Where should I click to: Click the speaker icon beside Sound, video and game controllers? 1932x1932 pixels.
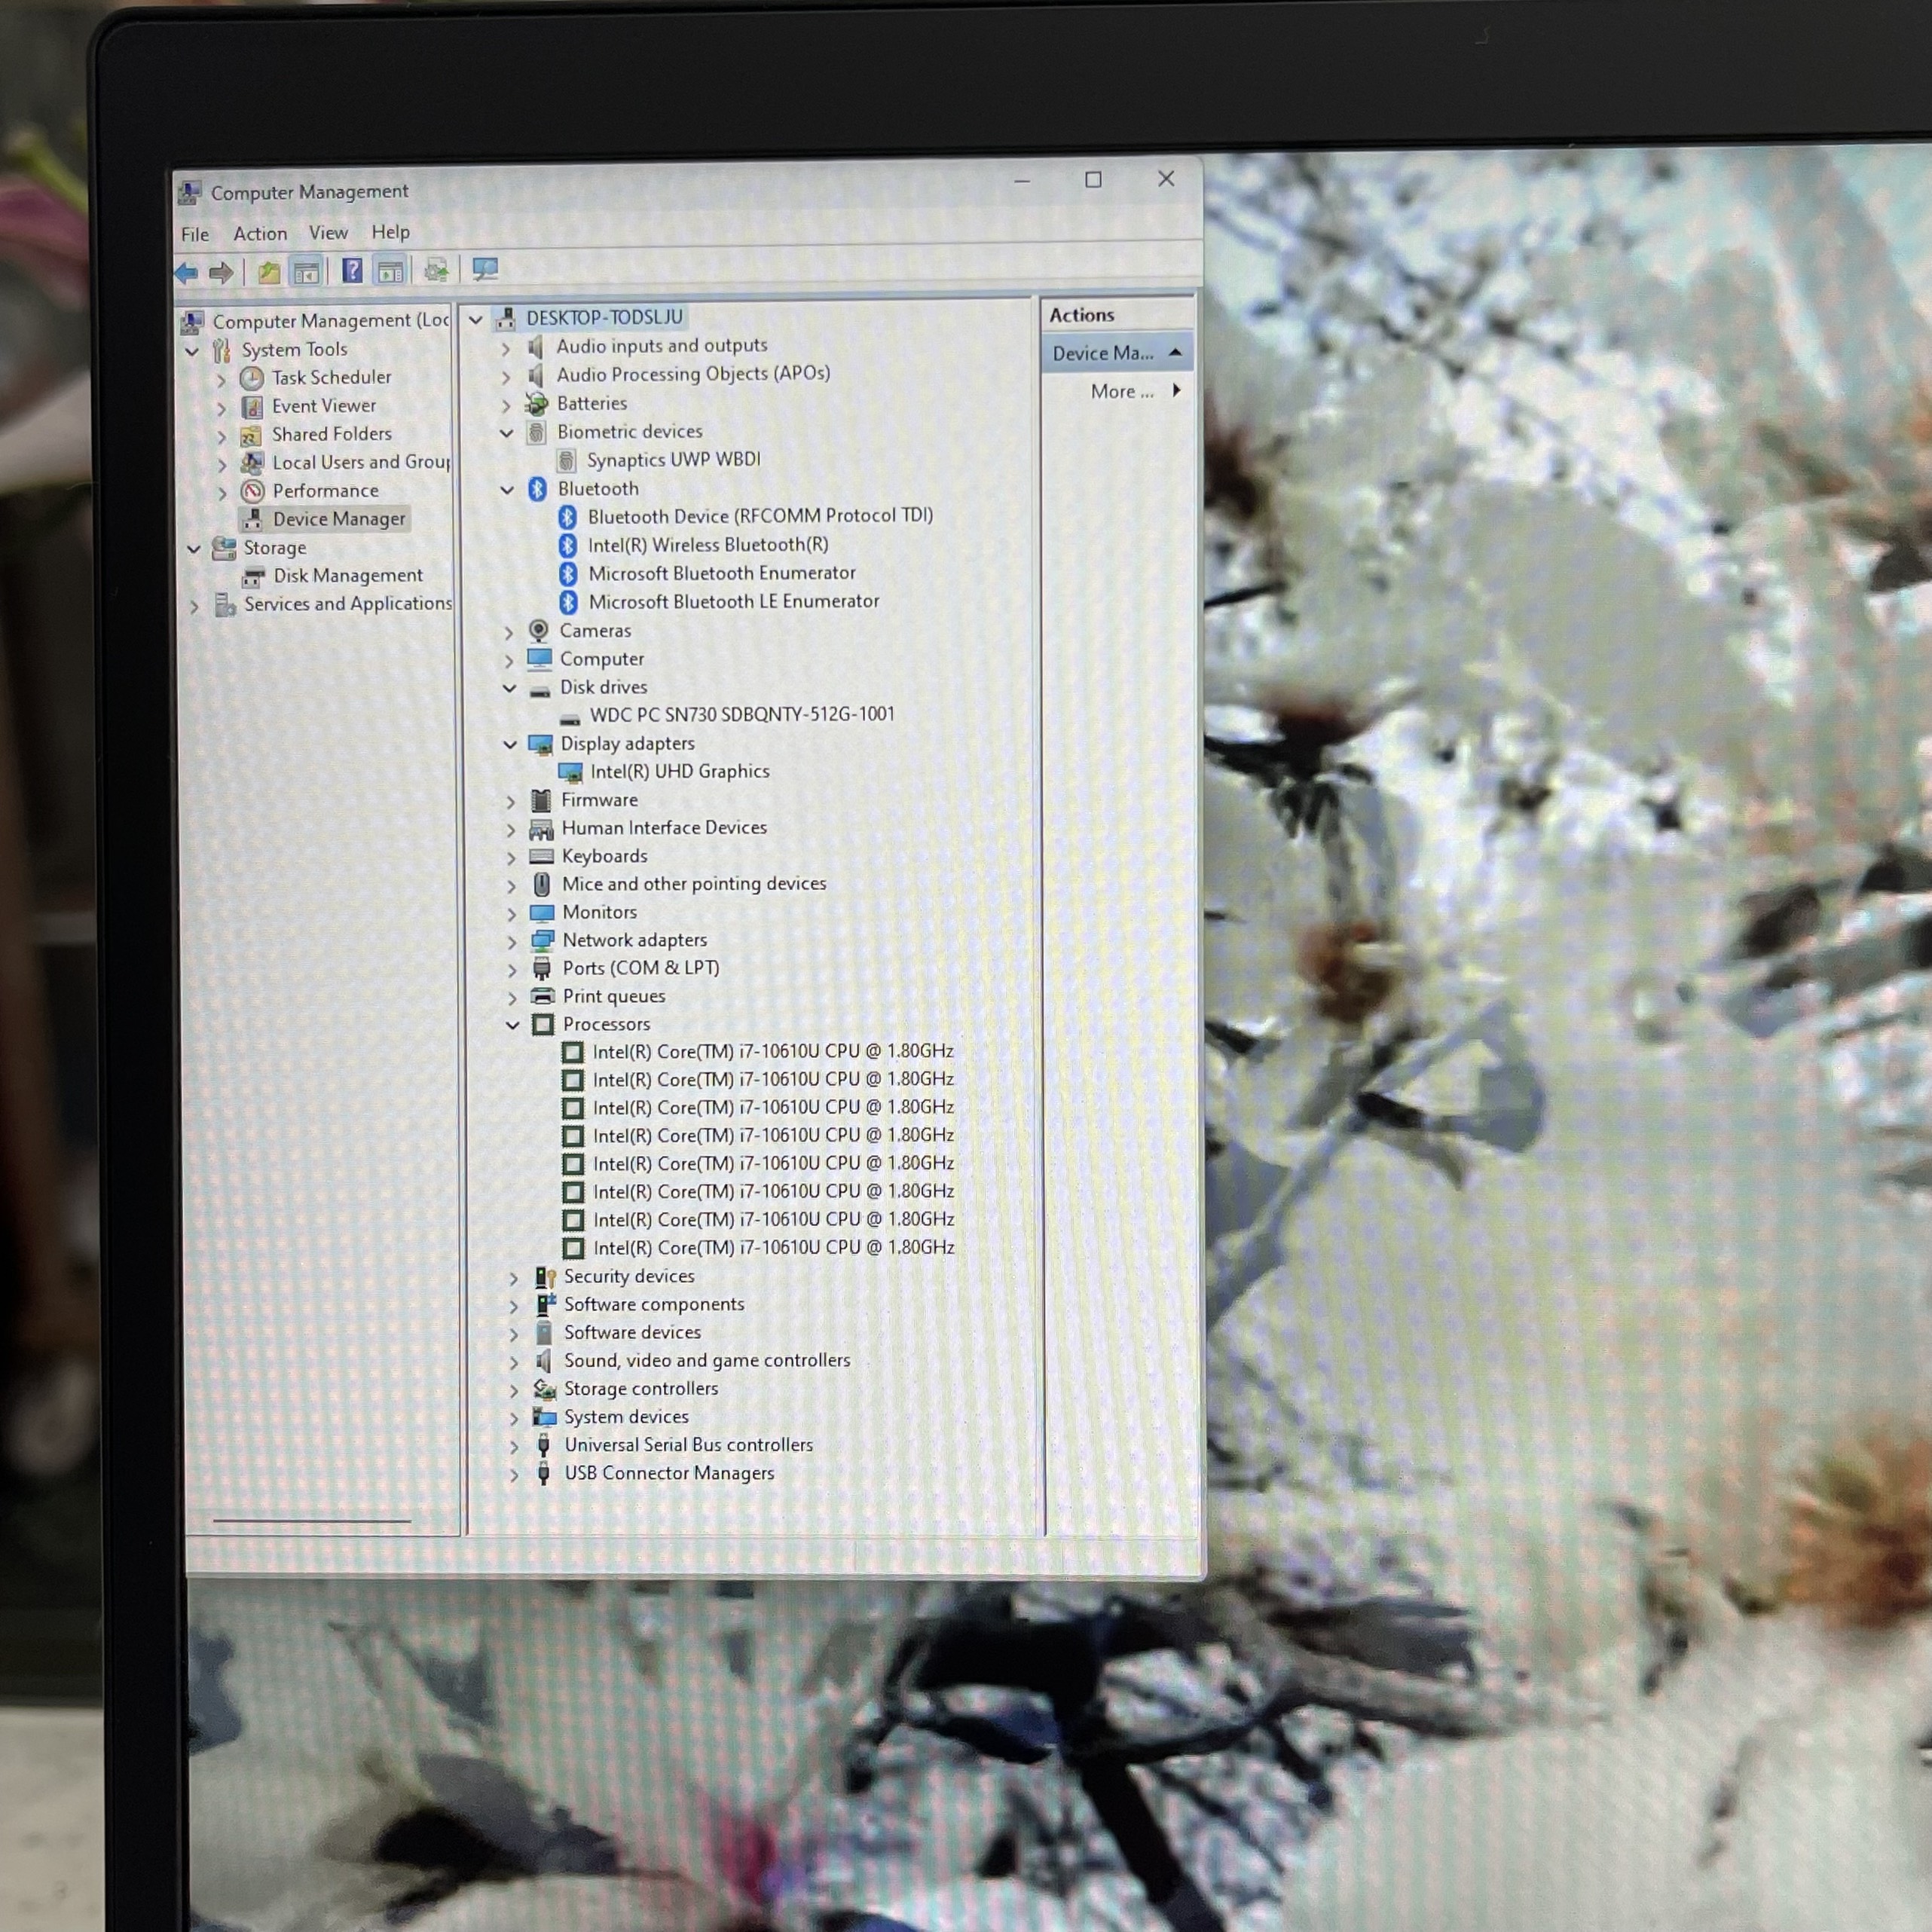coord(544,1361)
